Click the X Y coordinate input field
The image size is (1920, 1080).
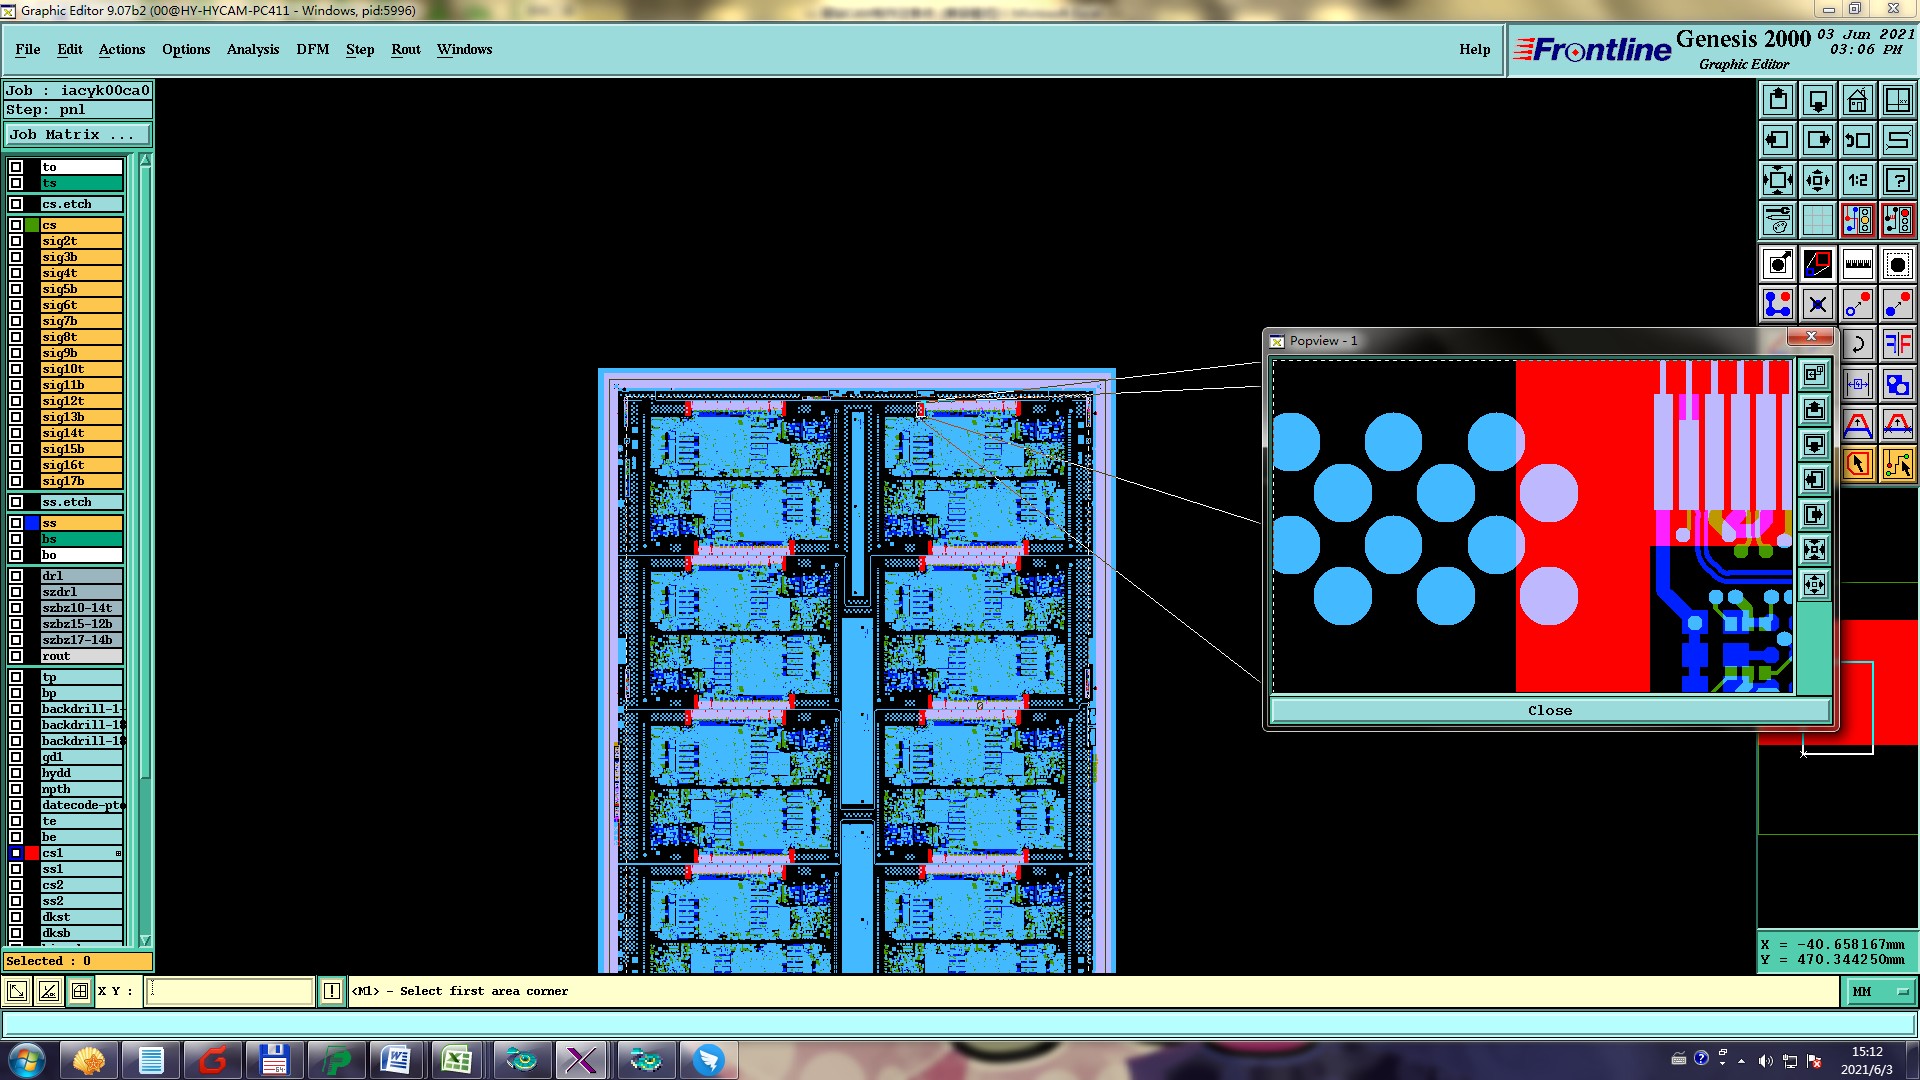point(230,991)
